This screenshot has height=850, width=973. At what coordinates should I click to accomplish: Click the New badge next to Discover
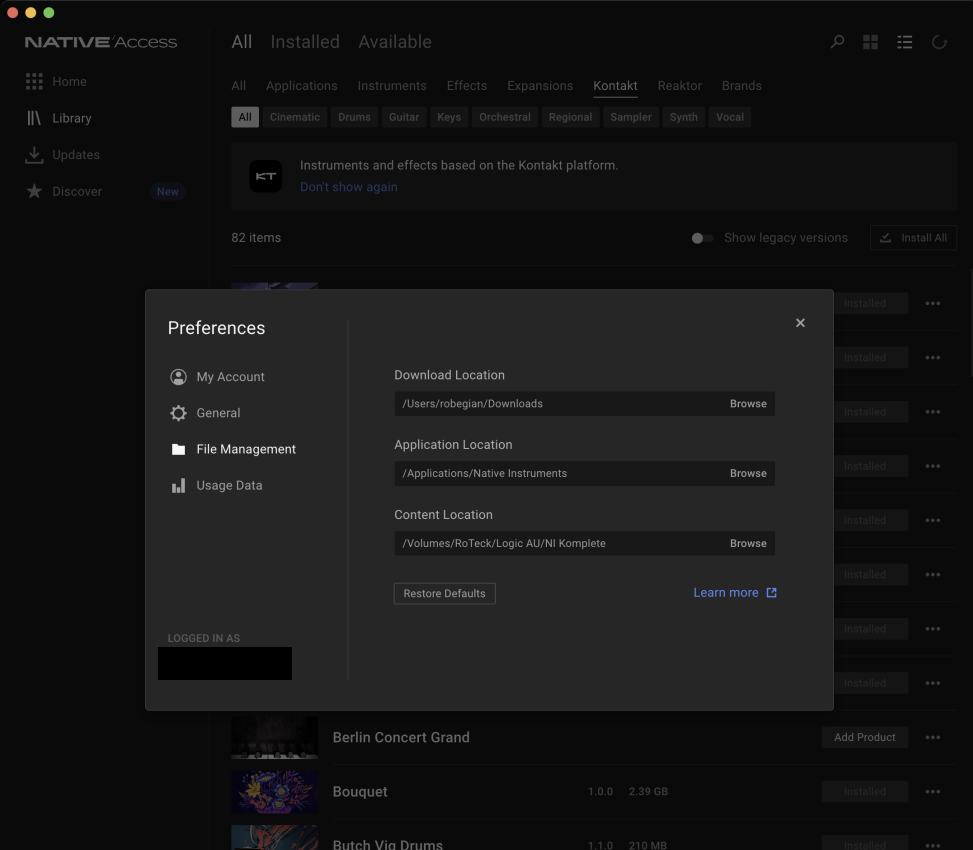point(168,191)
